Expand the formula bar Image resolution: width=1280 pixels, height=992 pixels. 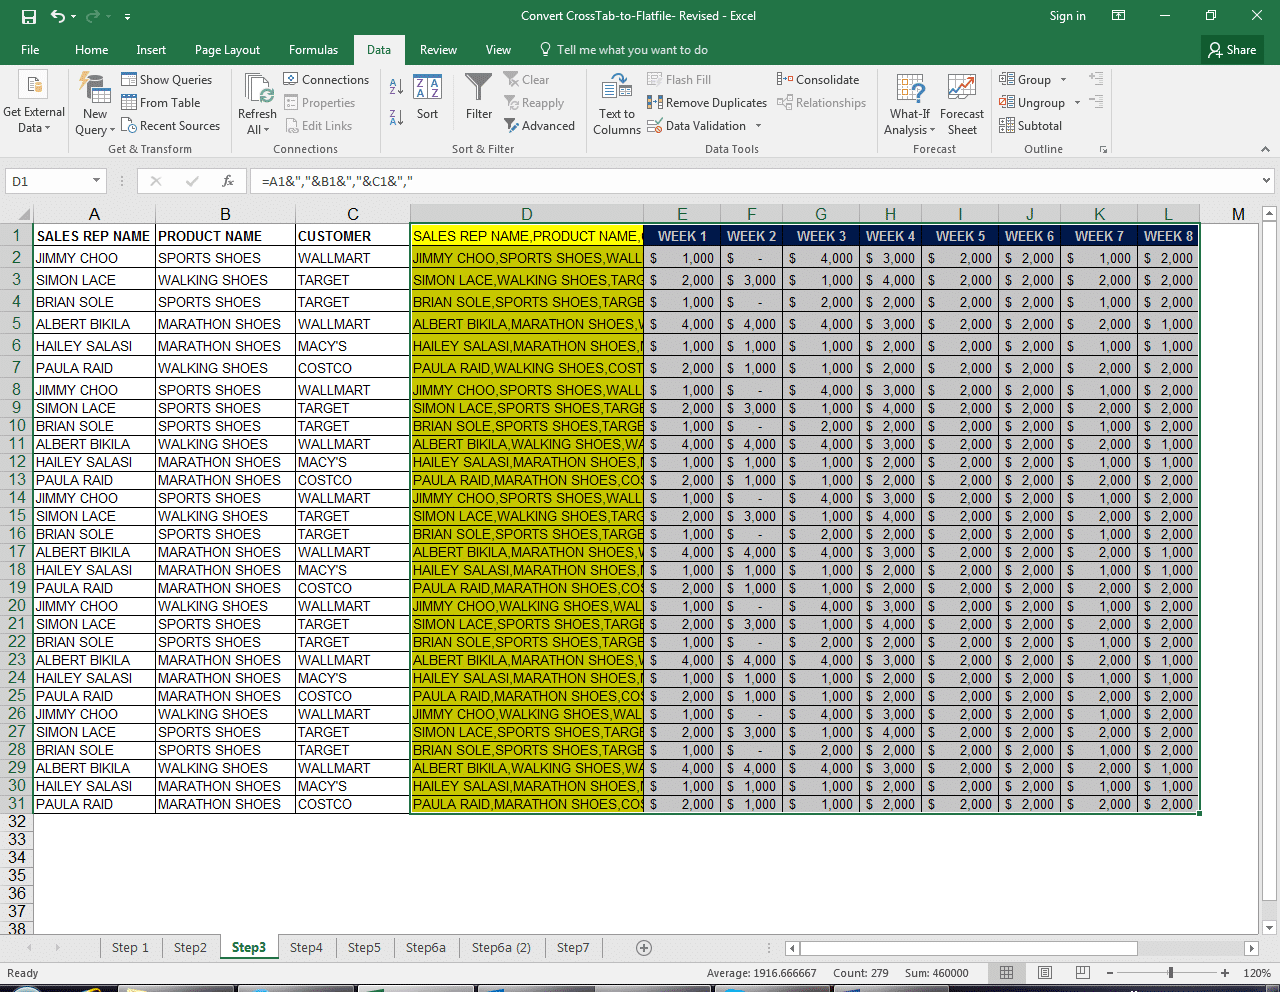(1267, 181)
